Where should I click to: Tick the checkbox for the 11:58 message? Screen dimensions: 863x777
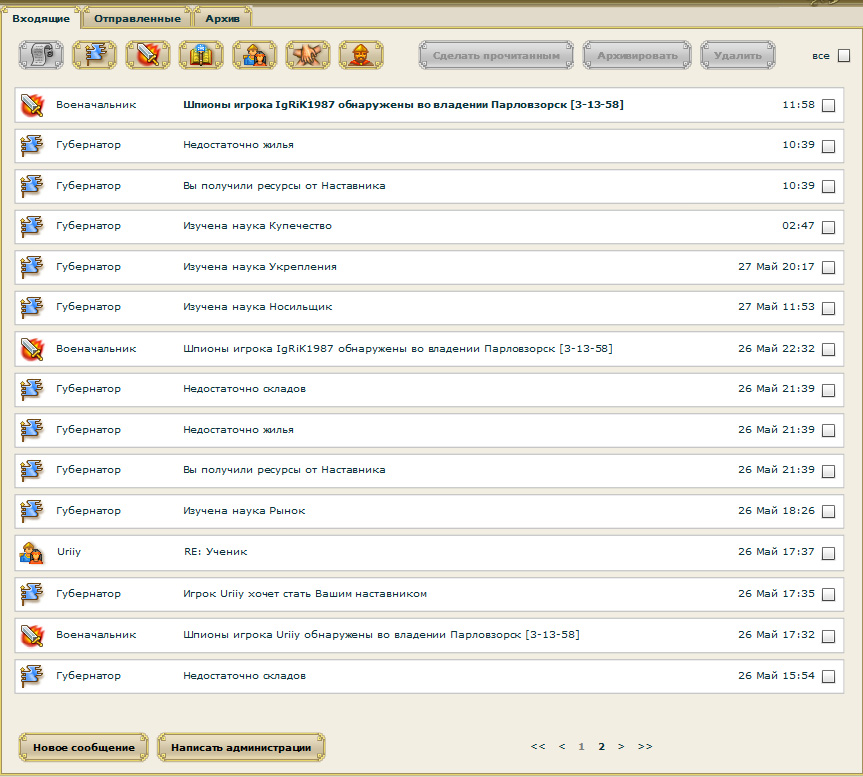tap(828, 105)
